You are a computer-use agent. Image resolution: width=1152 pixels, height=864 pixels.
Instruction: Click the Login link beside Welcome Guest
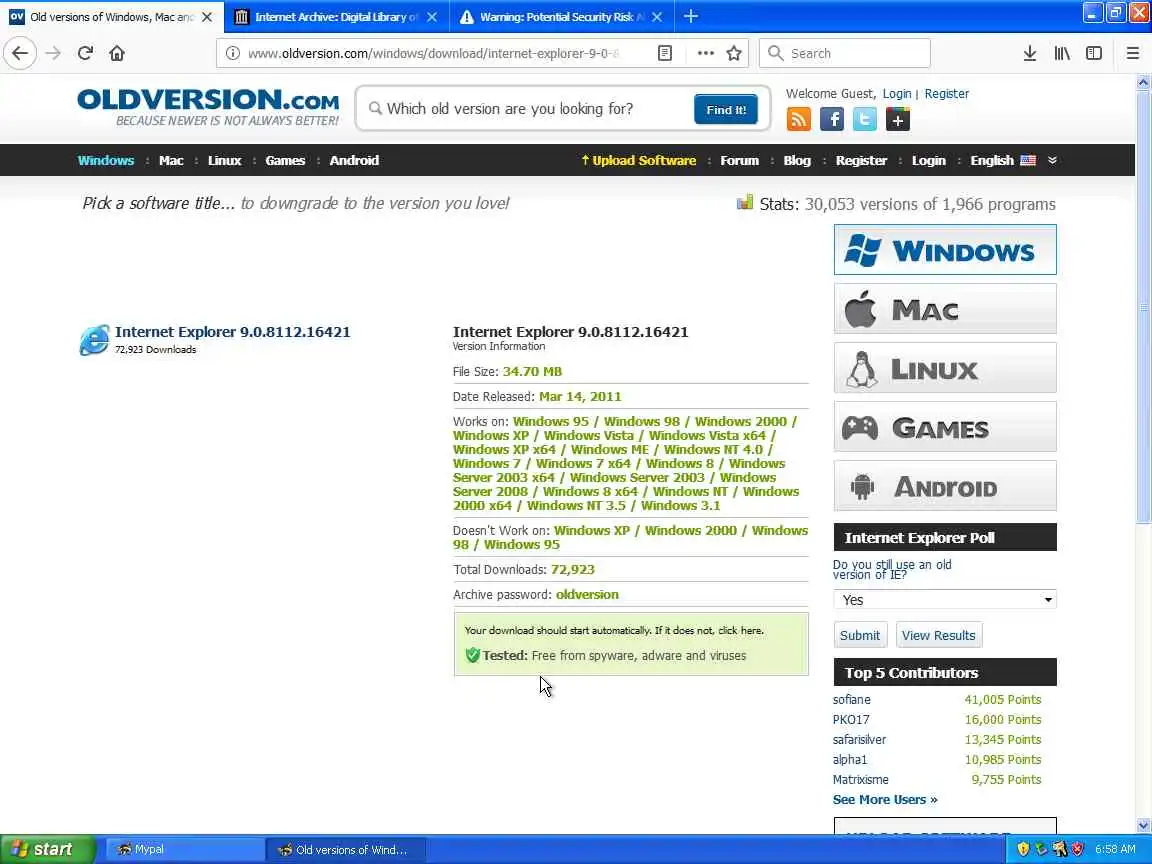pyautogui.click(x=896, y=93)
